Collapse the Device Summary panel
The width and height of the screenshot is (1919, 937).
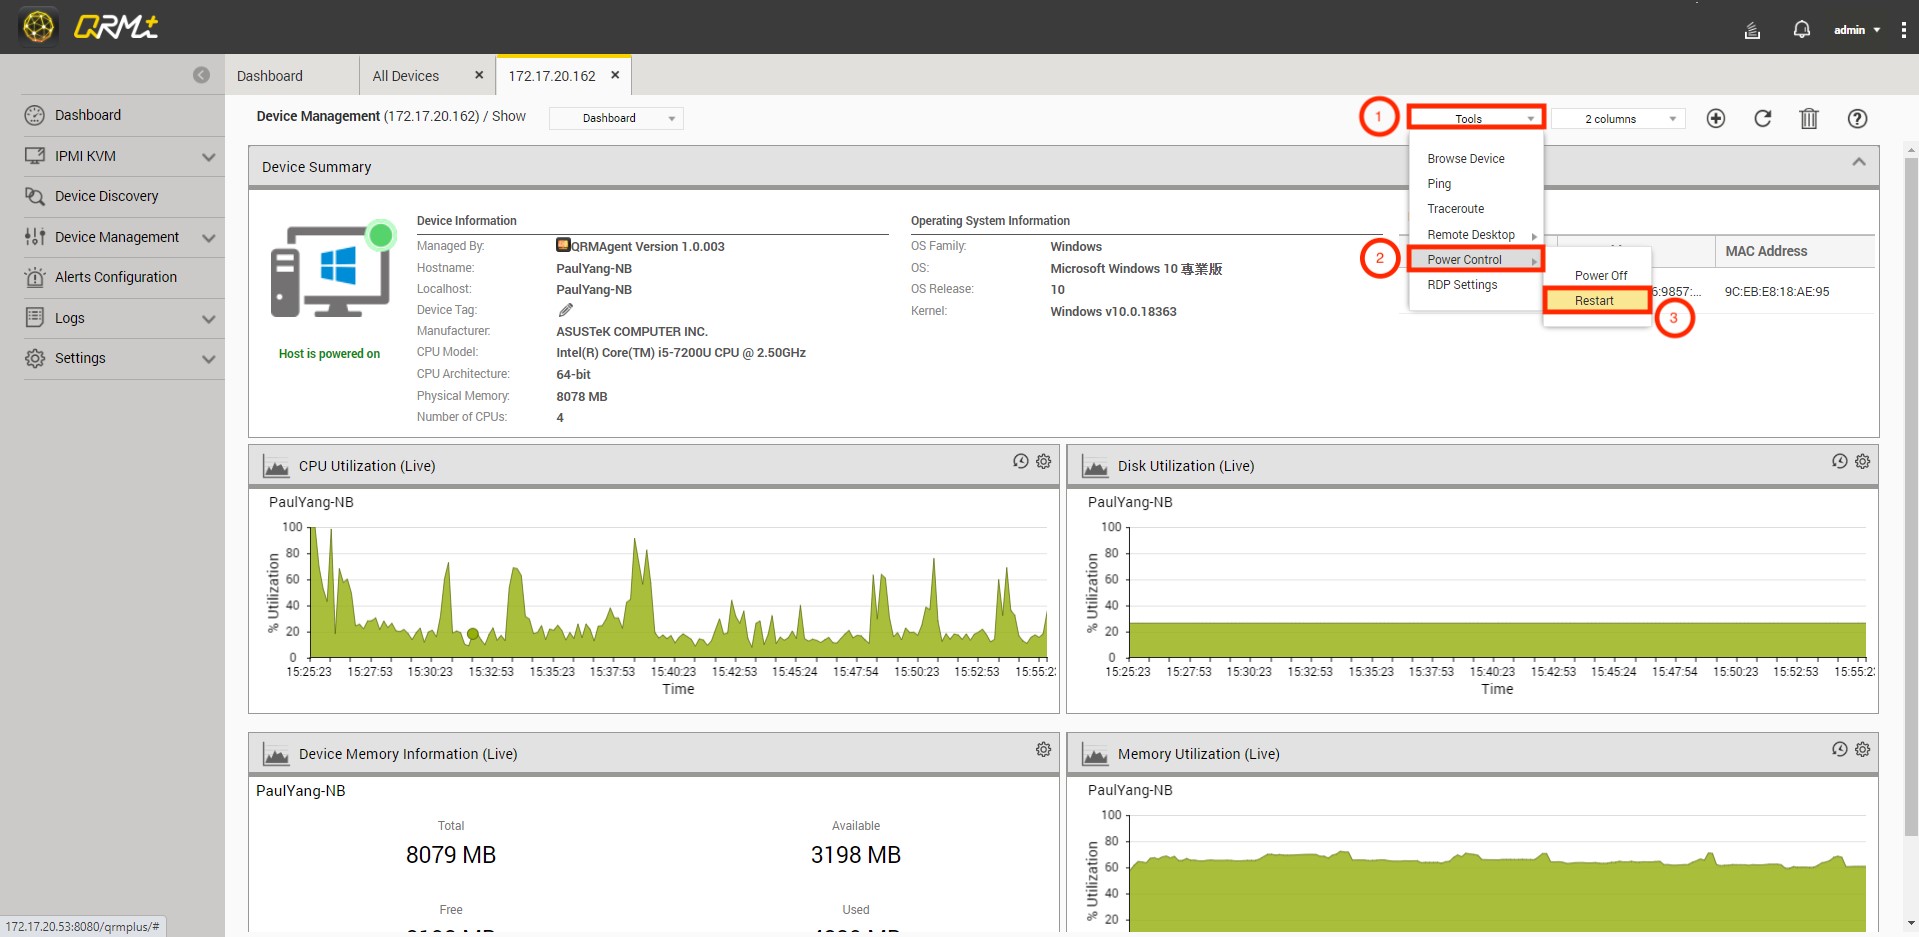click(x=1858, y=162)
